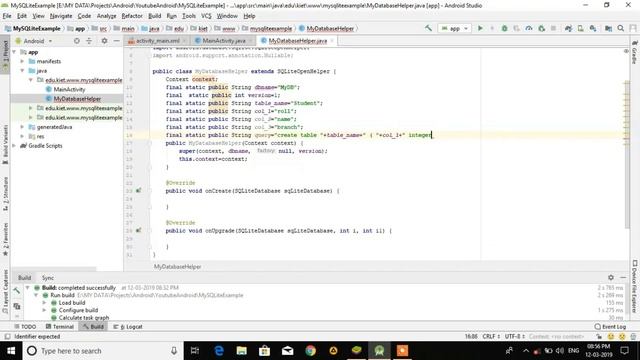Screen dimensions: 640x360
Task: Hide the Build panel with minus icon
Action: 623,277
